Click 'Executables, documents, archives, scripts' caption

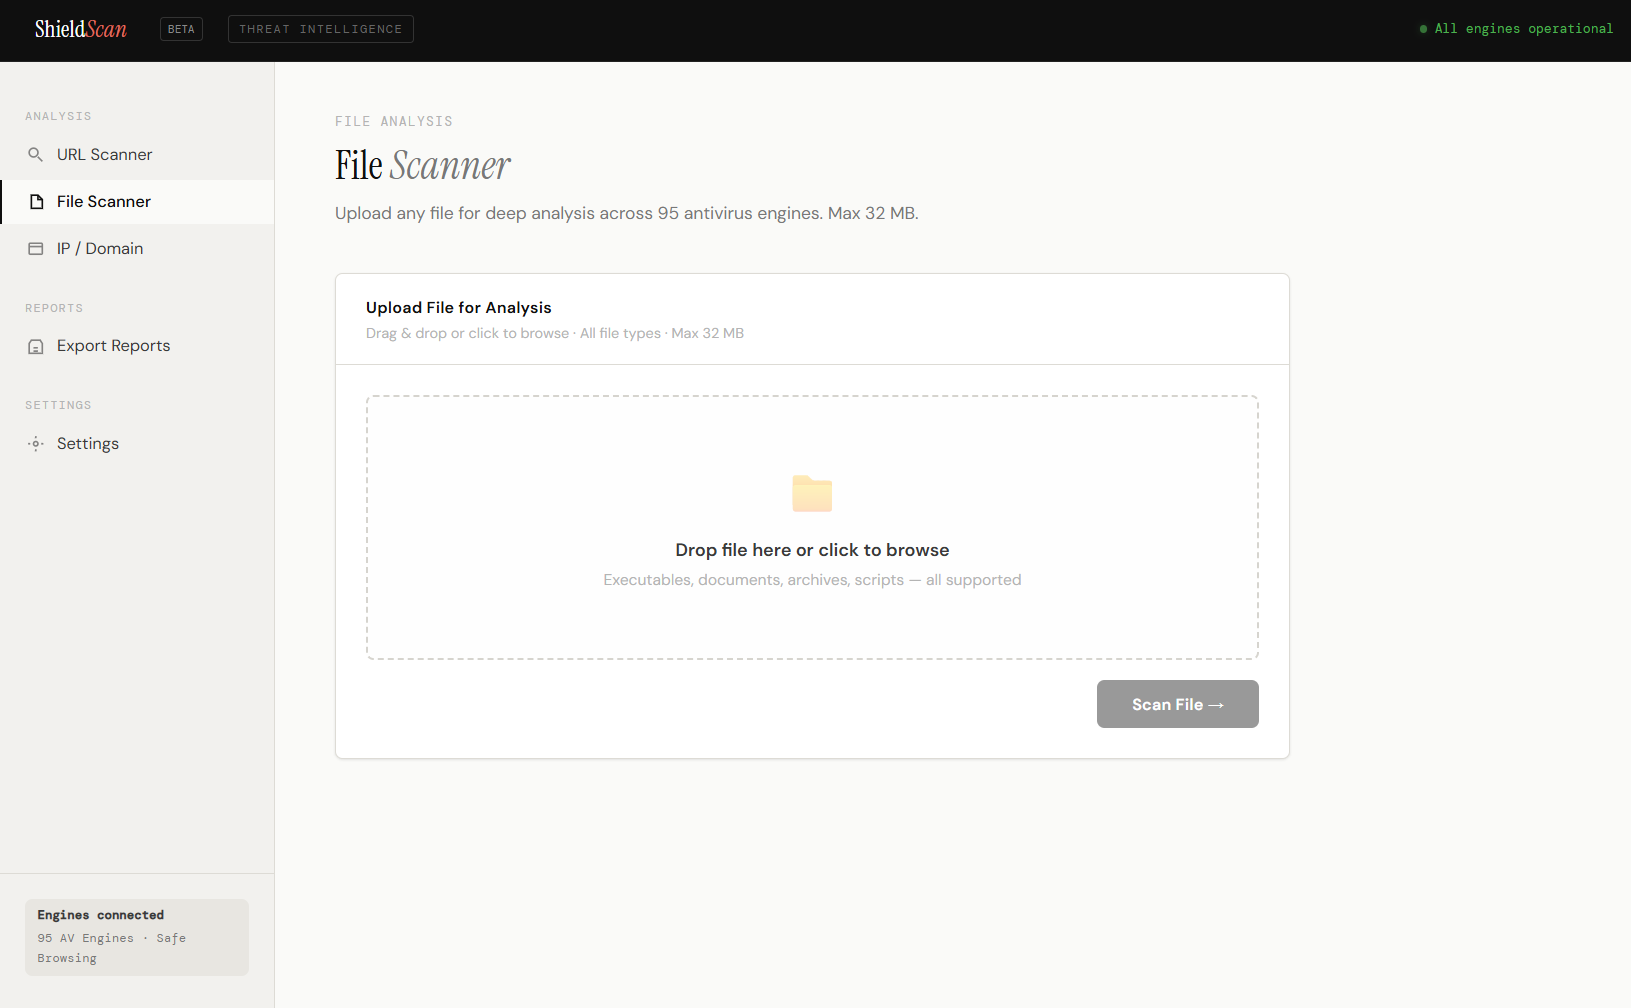click(812, 580)
